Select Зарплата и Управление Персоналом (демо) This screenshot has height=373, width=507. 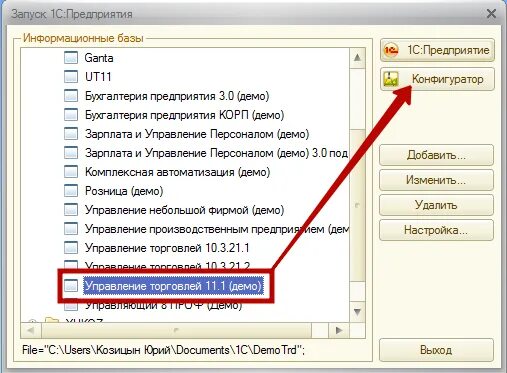pyautogui.click(x=197, y=134)
